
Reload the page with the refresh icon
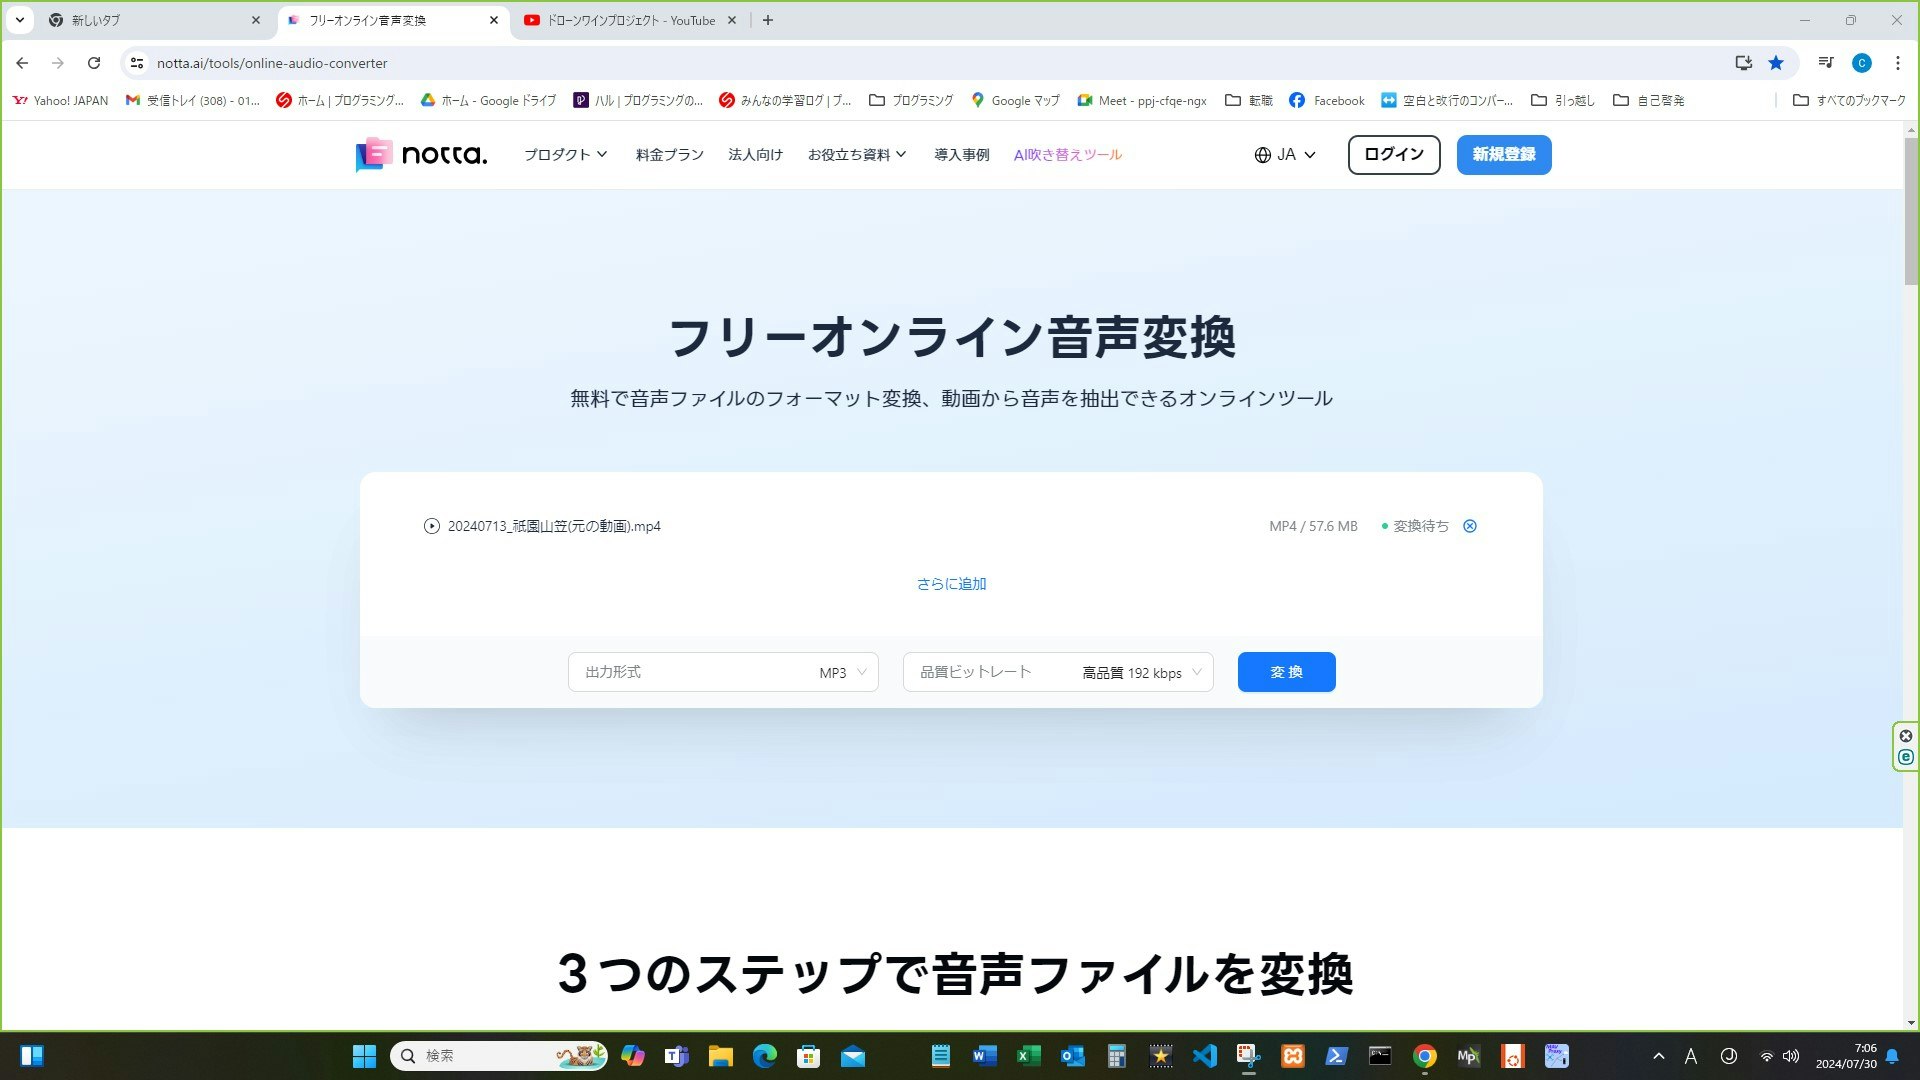pyautogui.click(x=94, y=62)
